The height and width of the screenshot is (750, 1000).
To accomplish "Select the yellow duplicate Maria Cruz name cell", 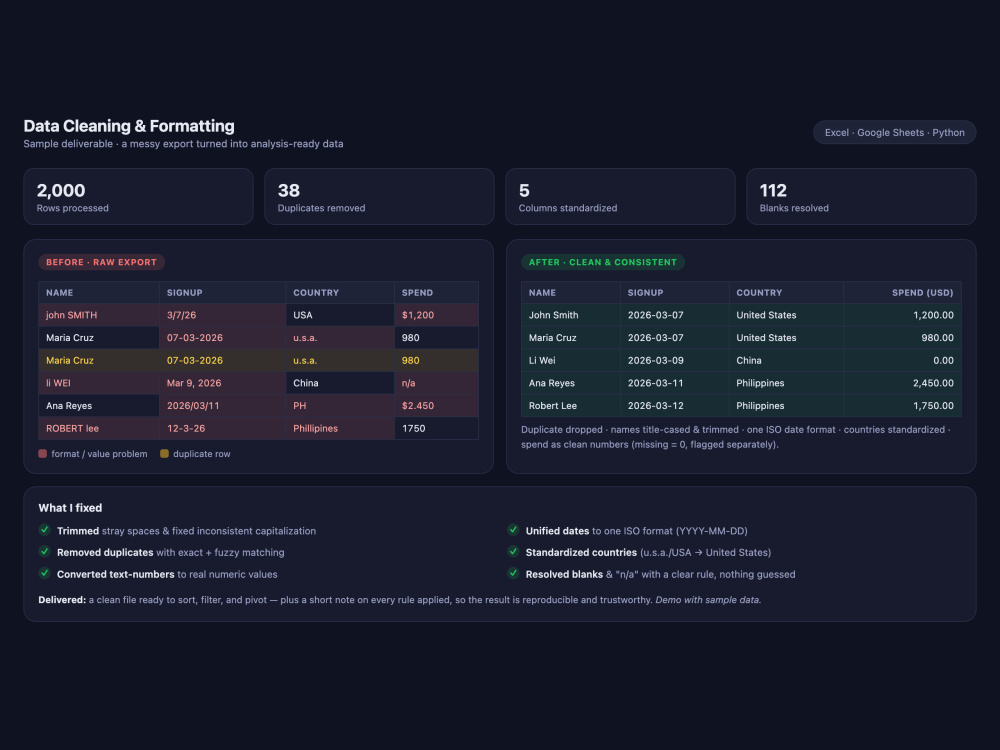I will click(x=99, y=360).
